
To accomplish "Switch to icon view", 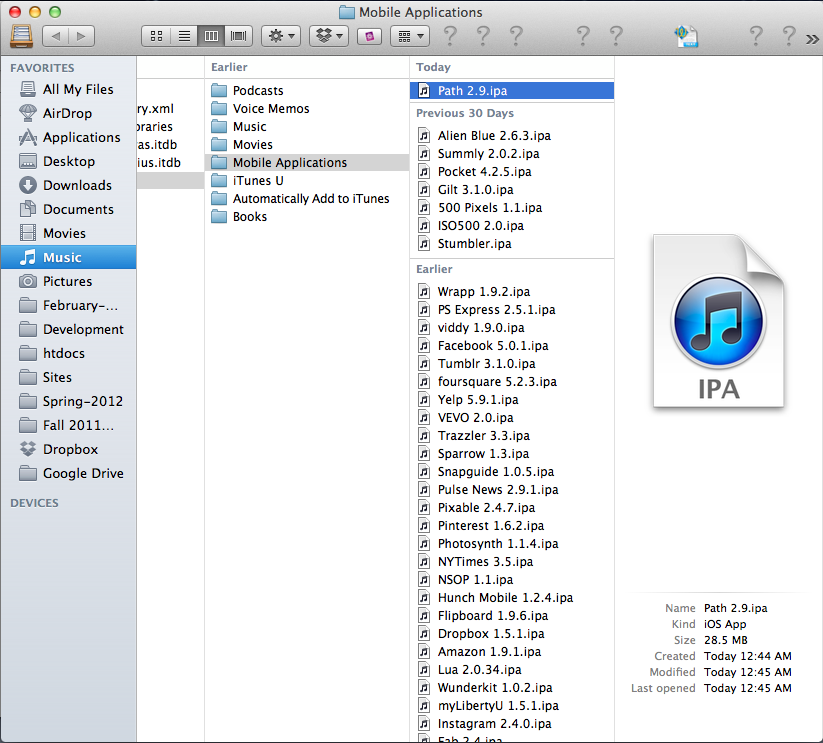I will click(x=156, y=36).
